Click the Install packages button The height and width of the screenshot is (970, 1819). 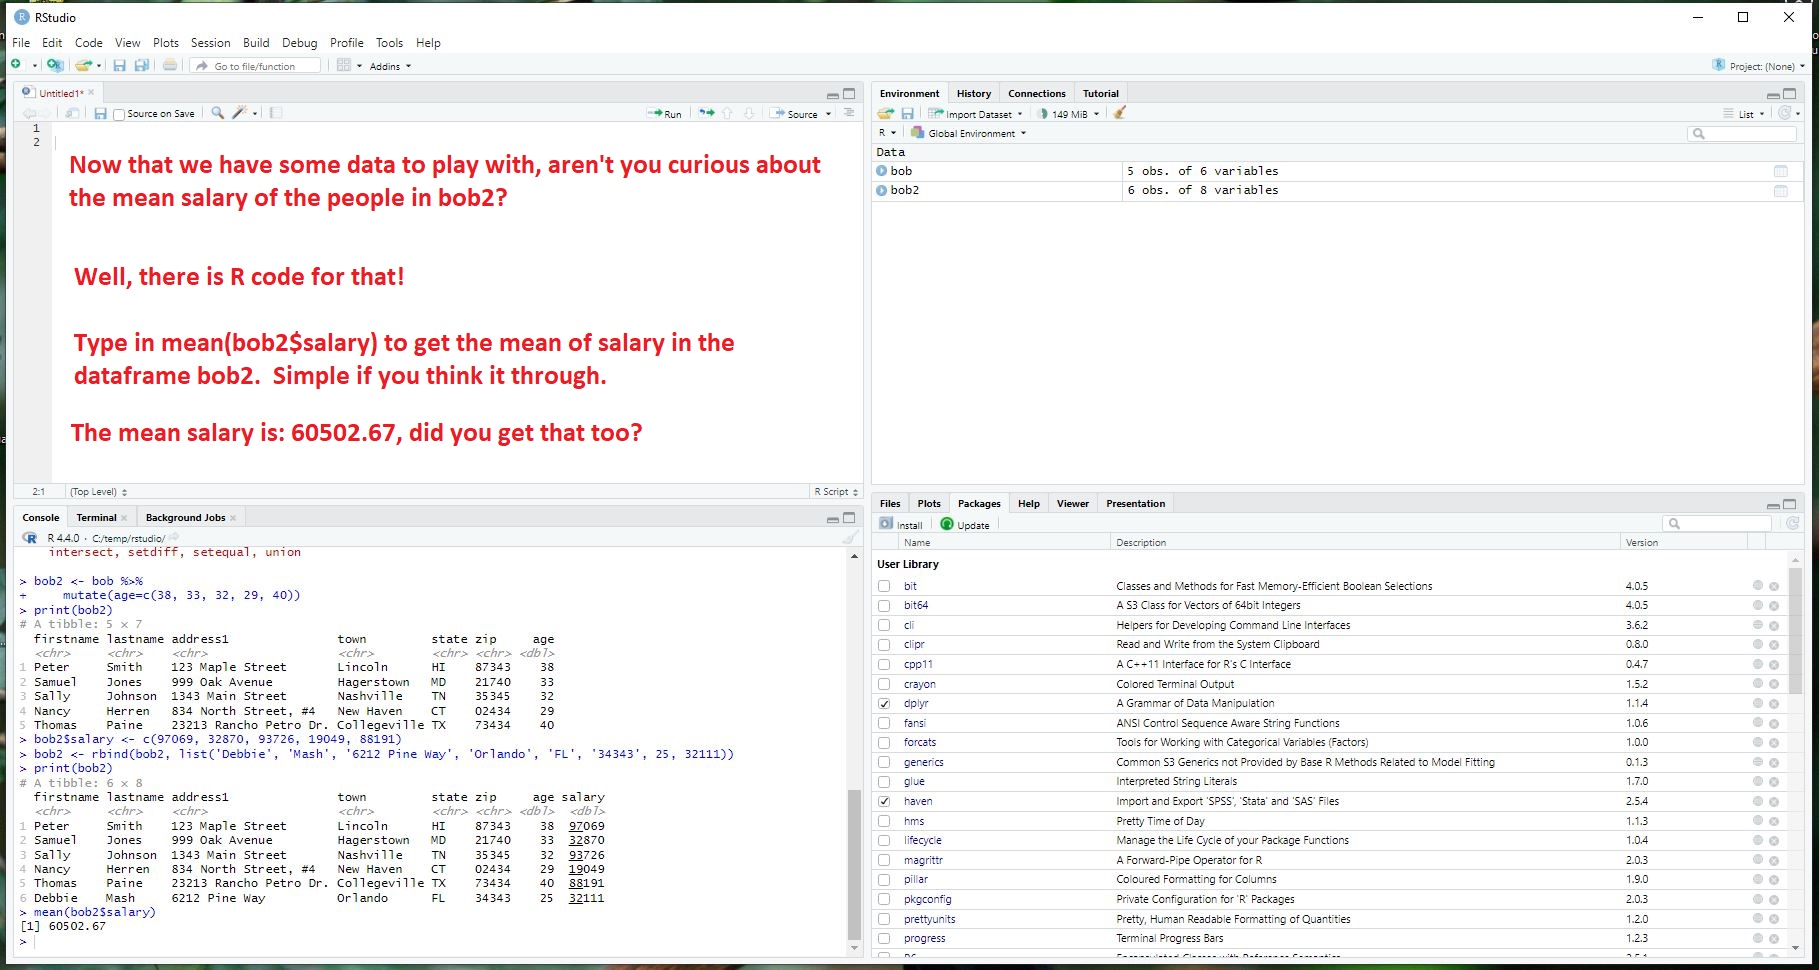[901, 525]
